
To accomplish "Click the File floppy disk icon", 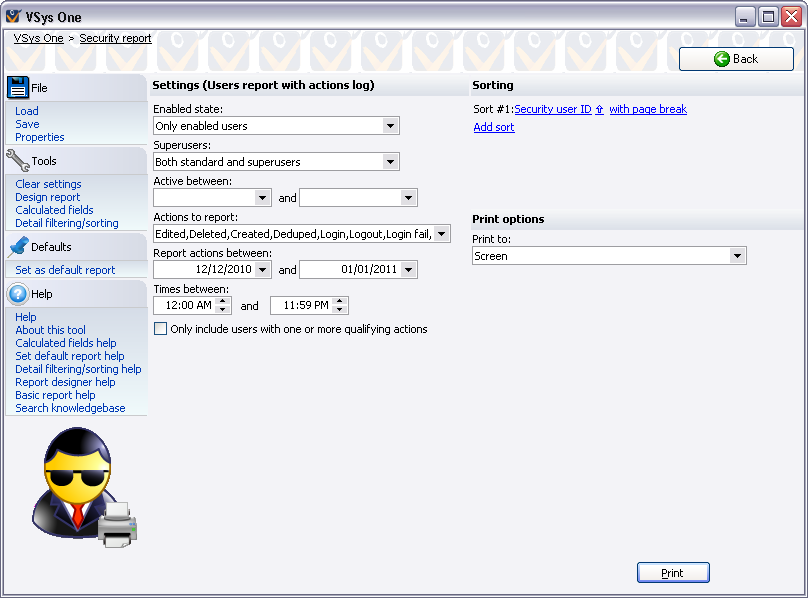I will pyautogui.click(x=18, y=87).
